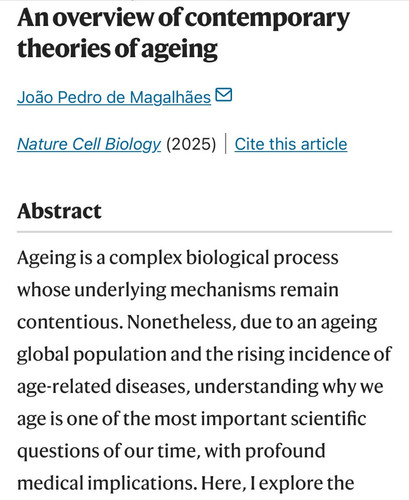Image resolution: width=409 pixels, height=500 pixels.
Task: Click the email envelope icon beside the author
Action: [224, 95]
